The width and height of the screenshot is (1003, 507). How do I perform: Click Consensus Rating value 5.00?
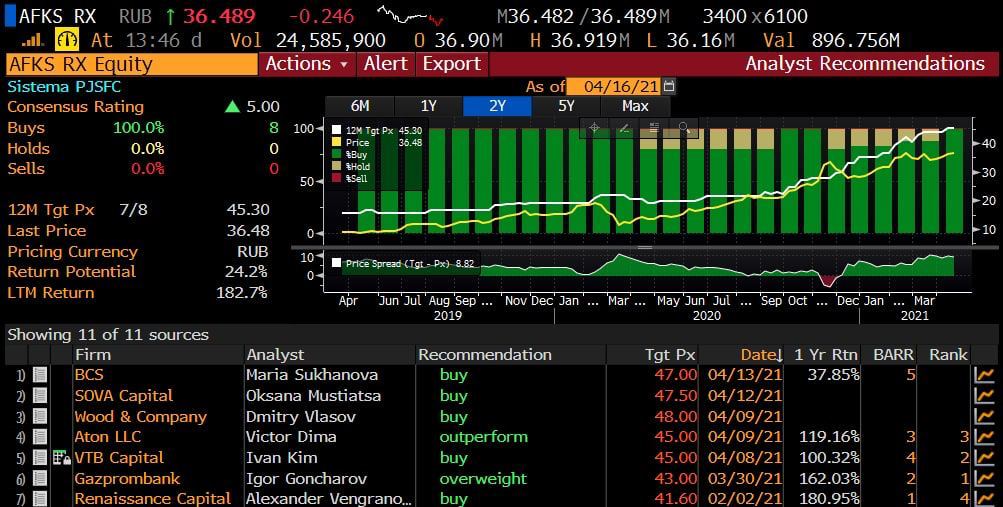[263, 107]
